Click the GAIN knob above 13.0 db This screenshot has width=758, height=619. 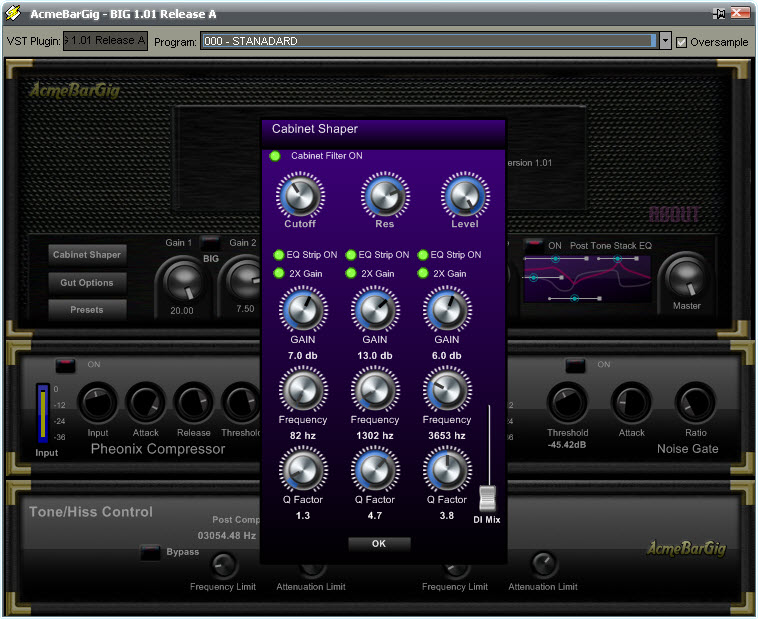coord(375,310)
